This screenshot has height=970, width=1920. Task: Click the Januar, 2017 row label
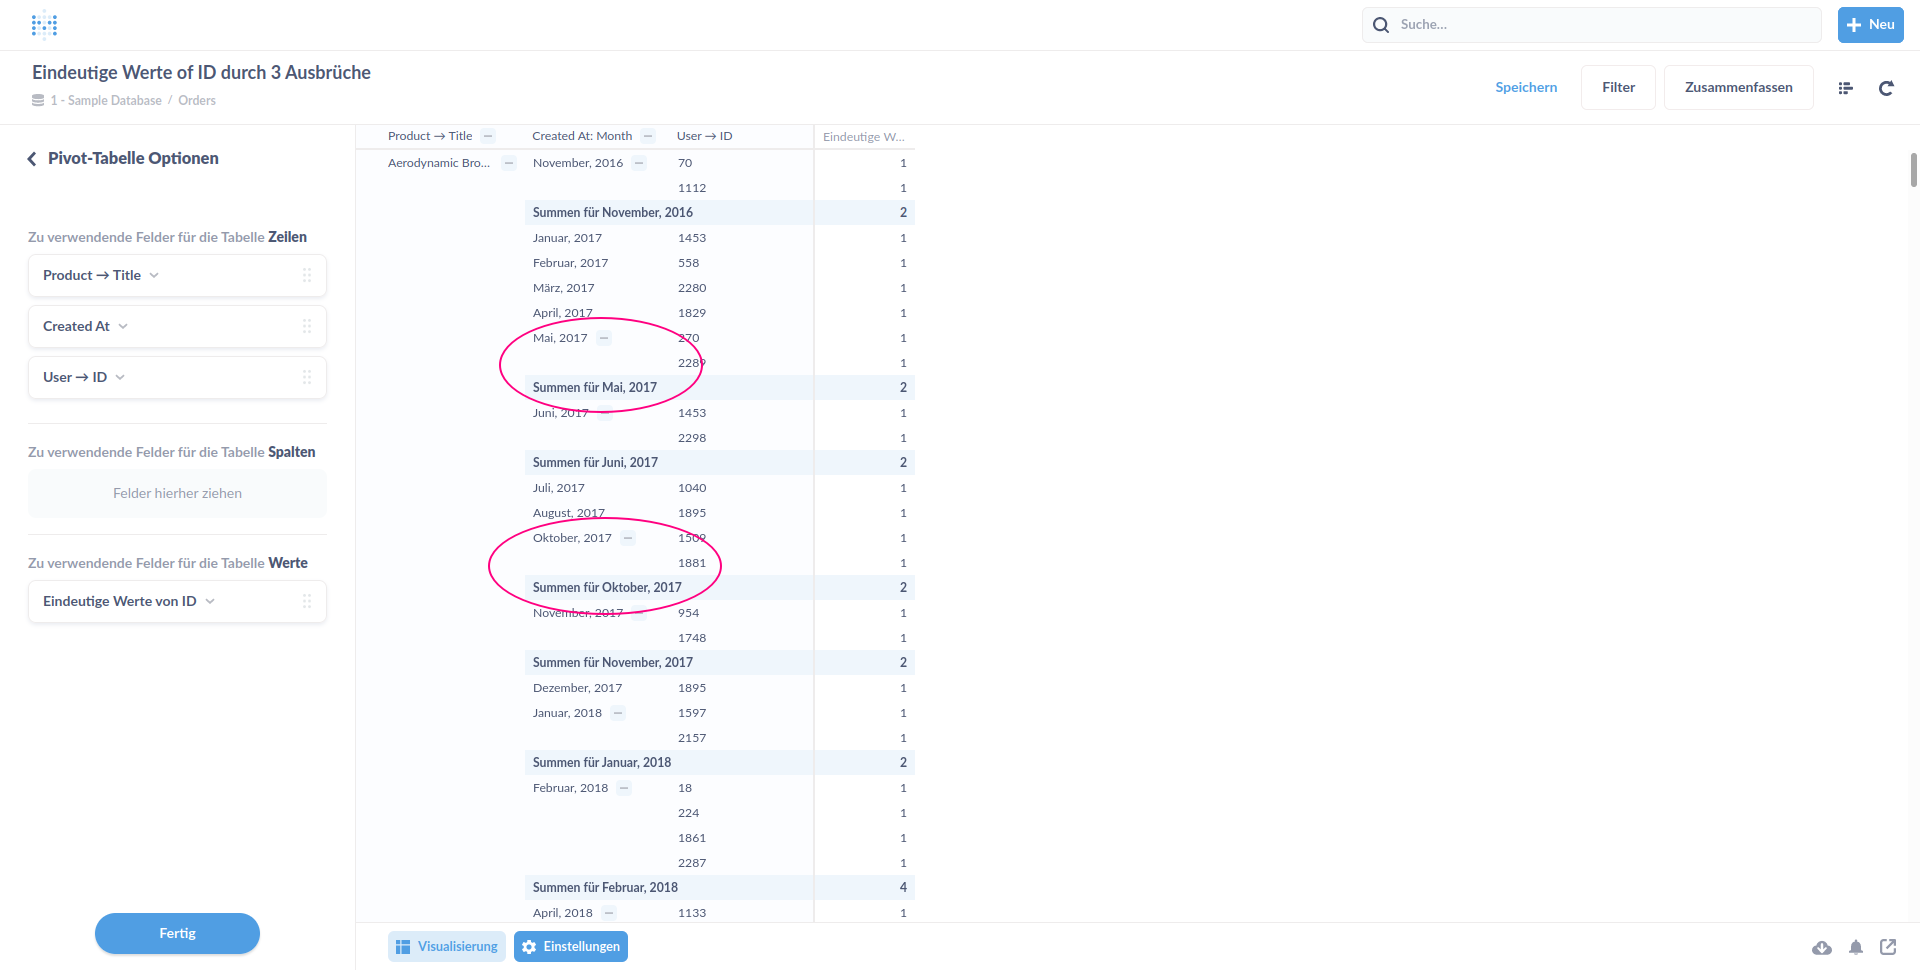(567, 238)
